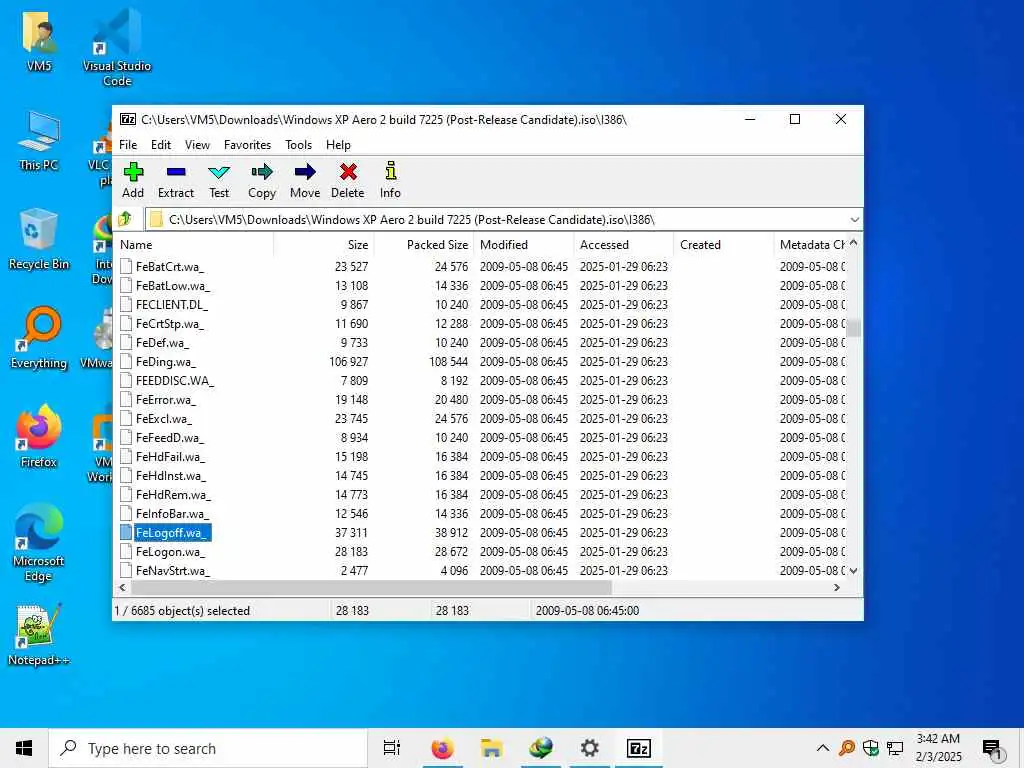Open Settings gear in the taskbar

coord(590,748)
